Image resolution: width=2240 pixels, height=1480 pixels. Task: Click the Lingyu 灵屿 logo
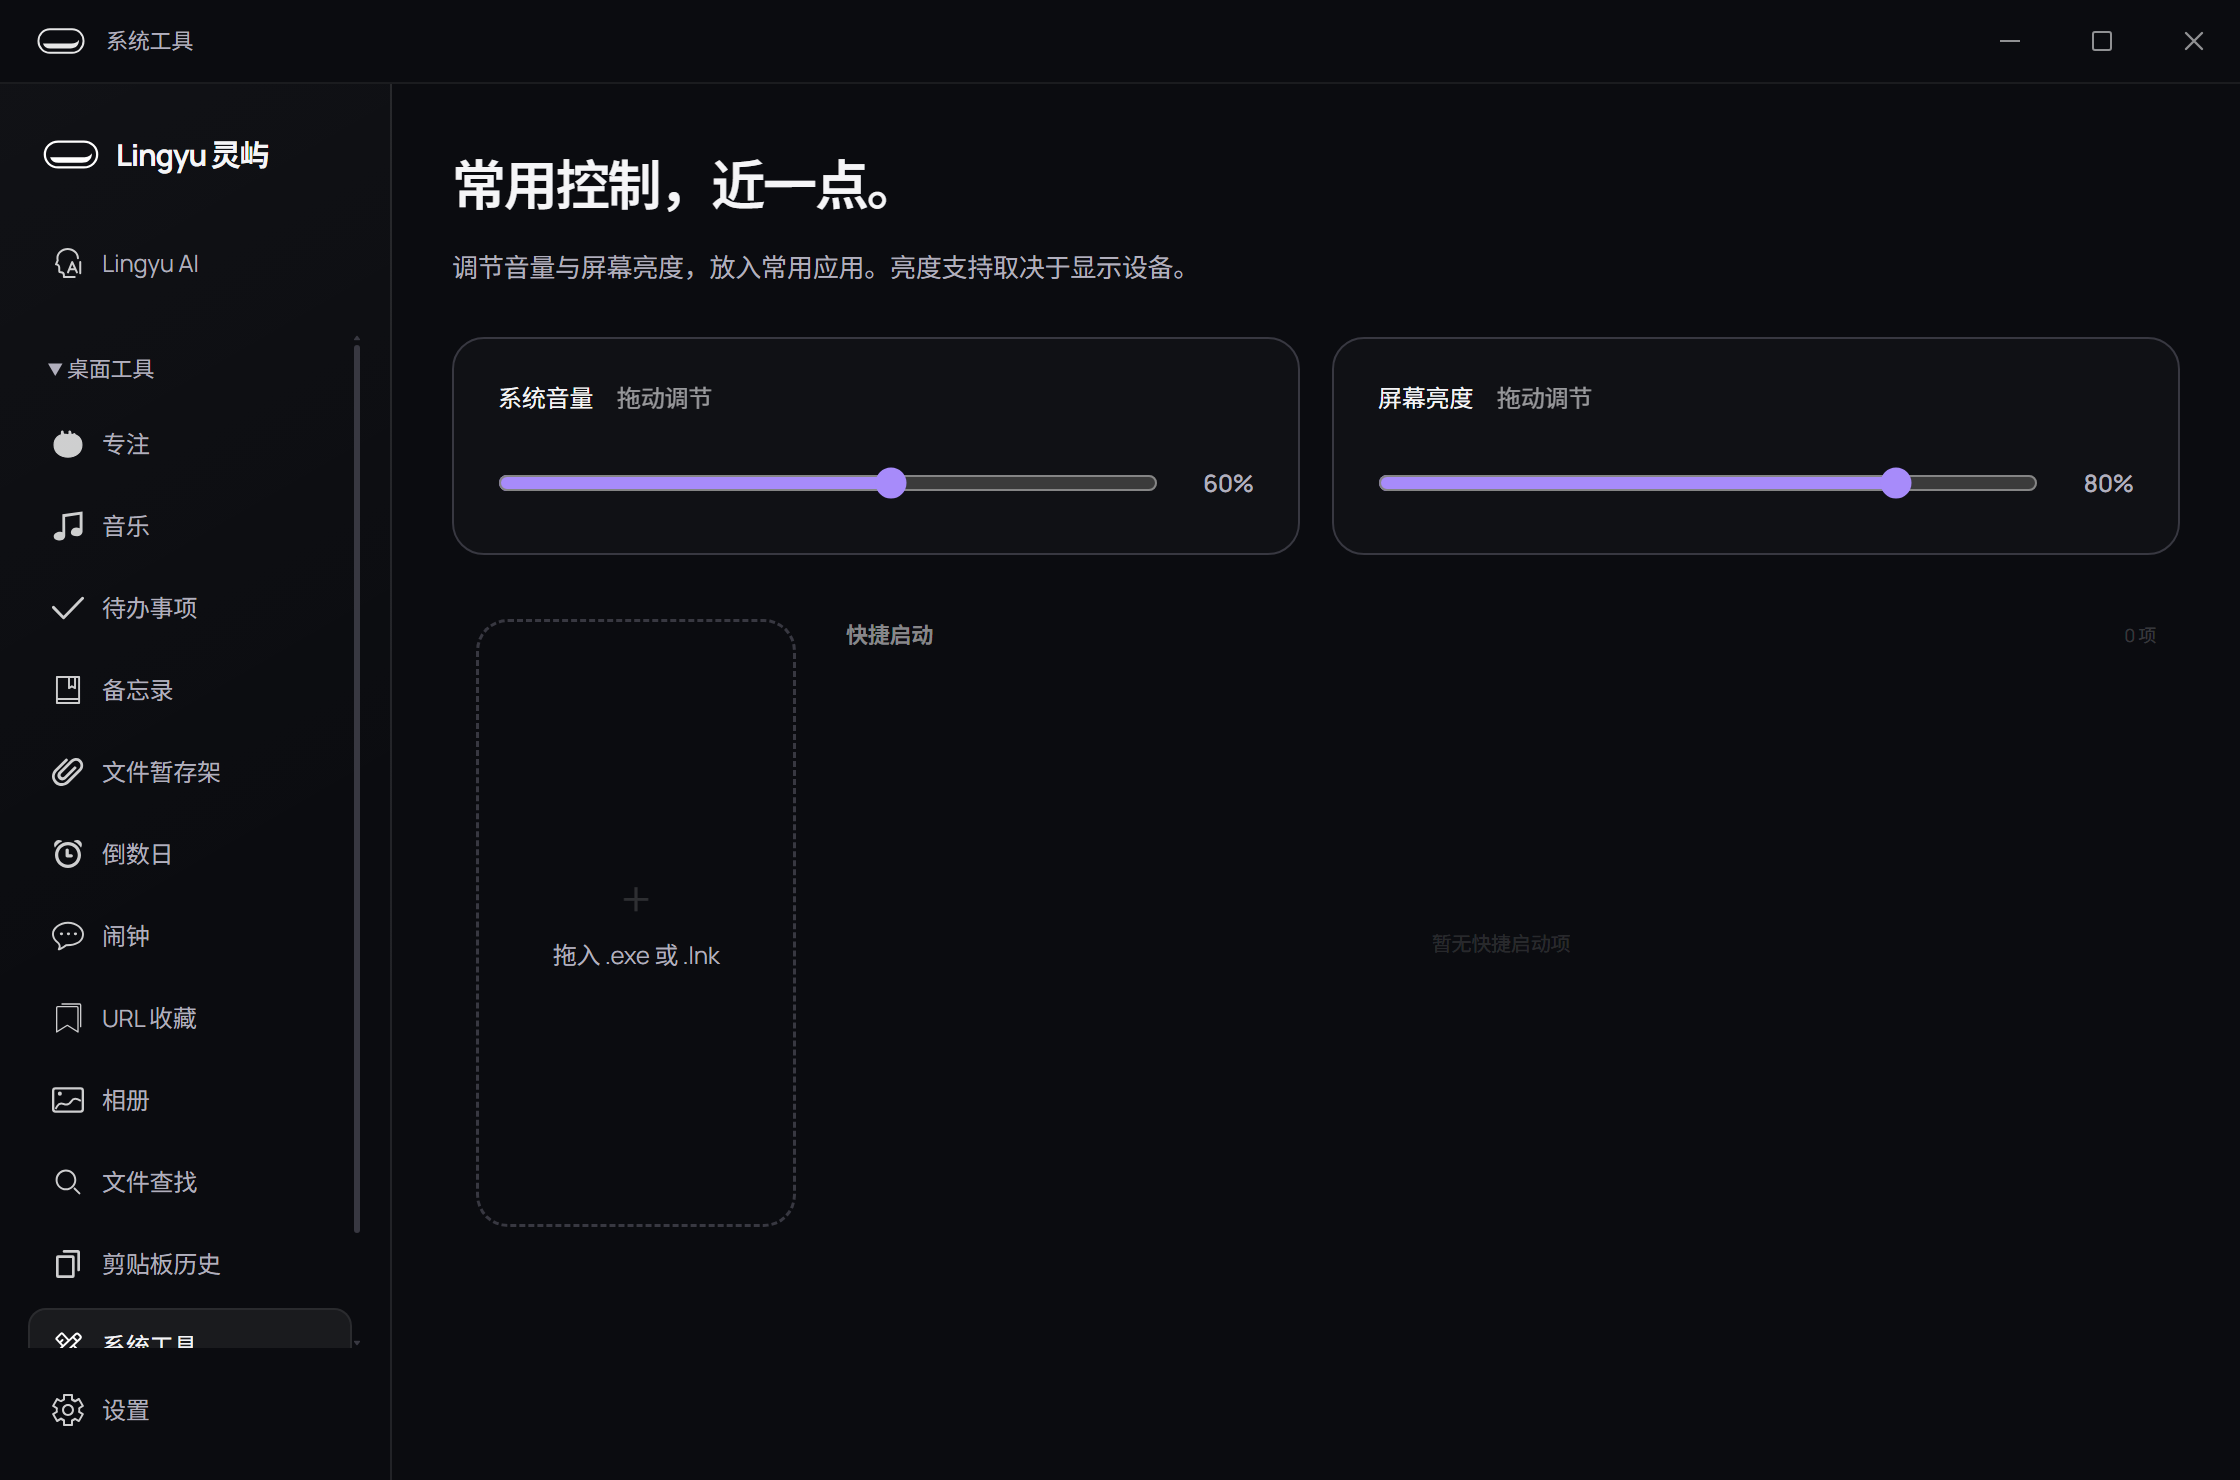156,155
